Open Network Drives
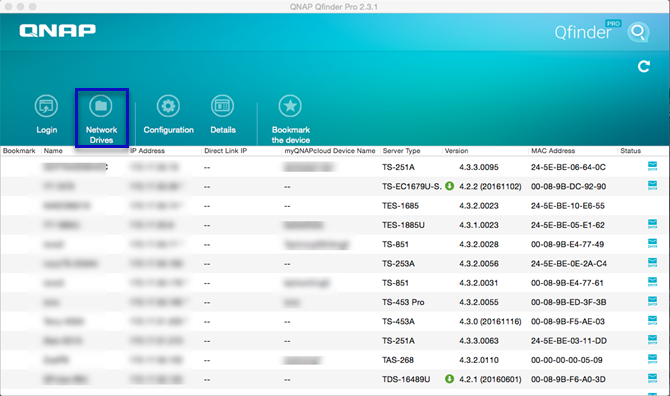This screenshot has width=670, height=396. click(101, 118)
